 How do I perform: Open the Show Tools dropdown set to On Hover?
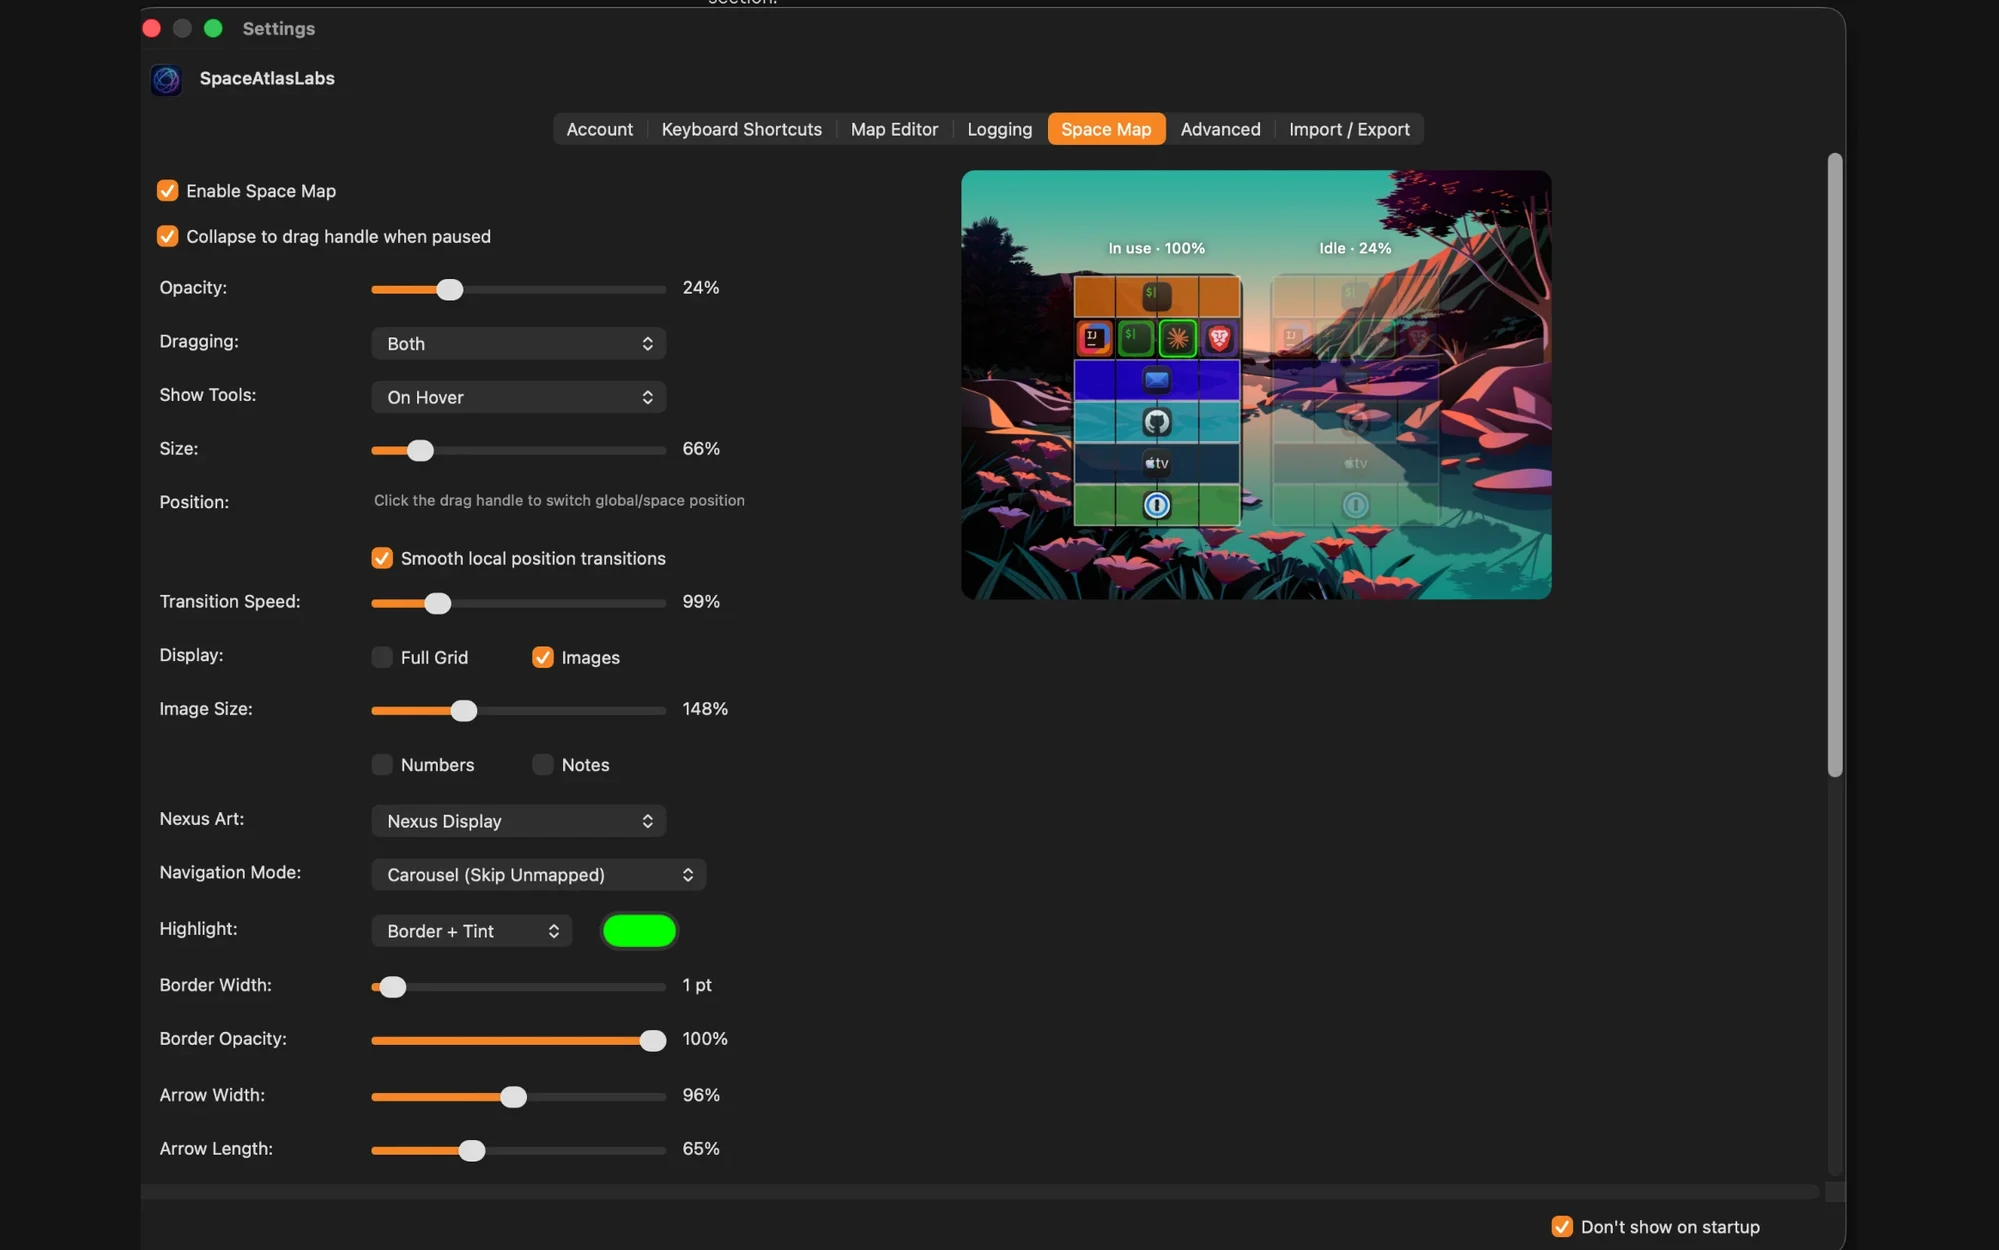(518, 397)
